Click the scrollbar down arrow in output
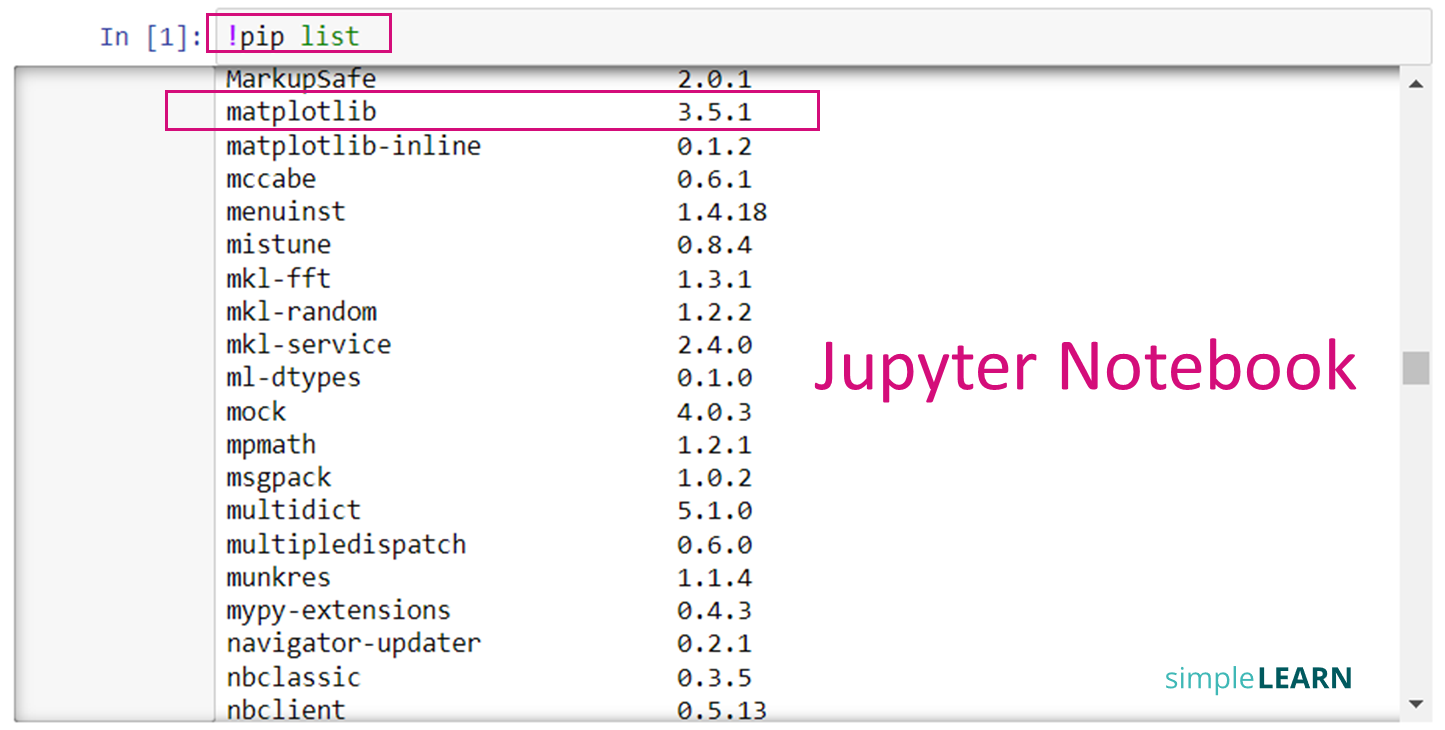 point(1415,704)
